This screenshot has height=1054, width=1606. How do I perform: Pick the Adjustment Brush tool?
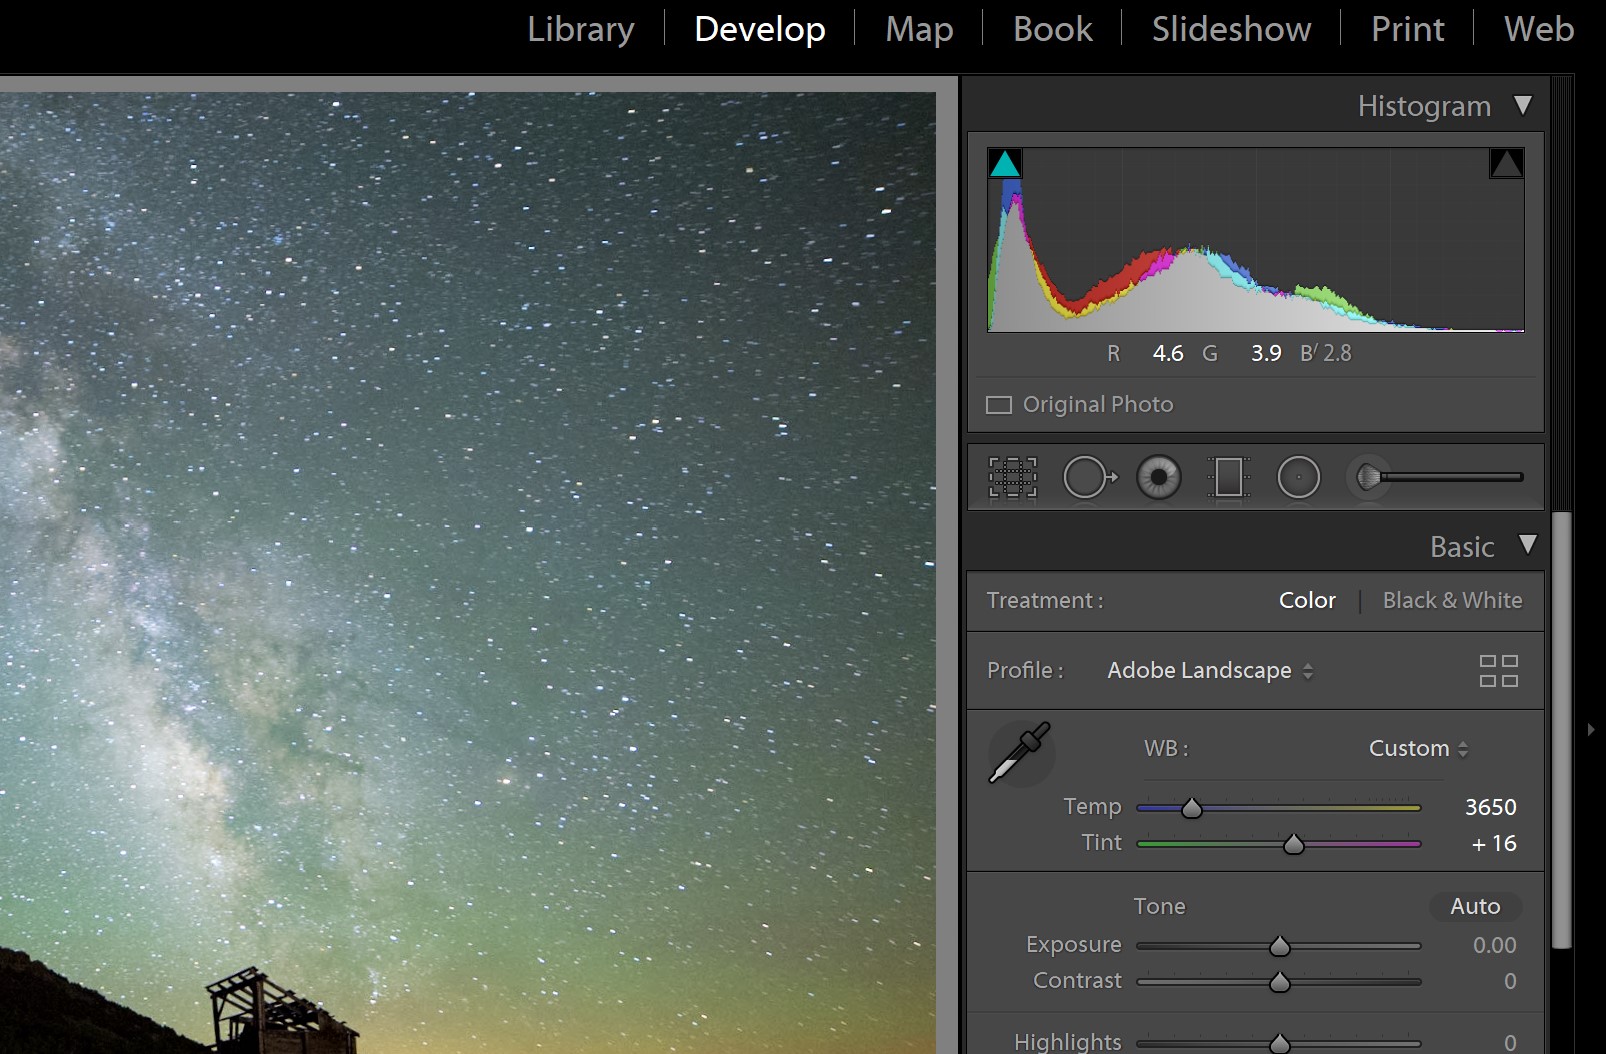point(1370,477)
